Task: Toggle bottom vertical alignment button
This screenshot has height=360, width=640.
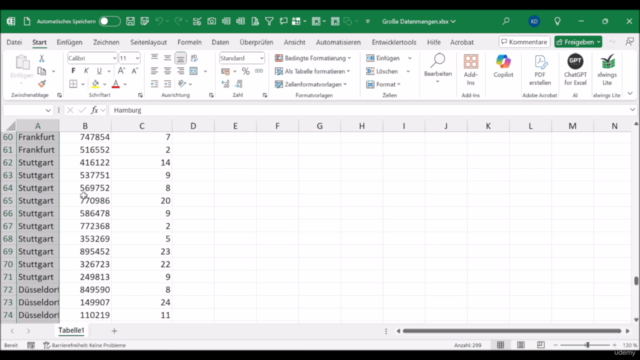Action: click(x=180, y=58)
